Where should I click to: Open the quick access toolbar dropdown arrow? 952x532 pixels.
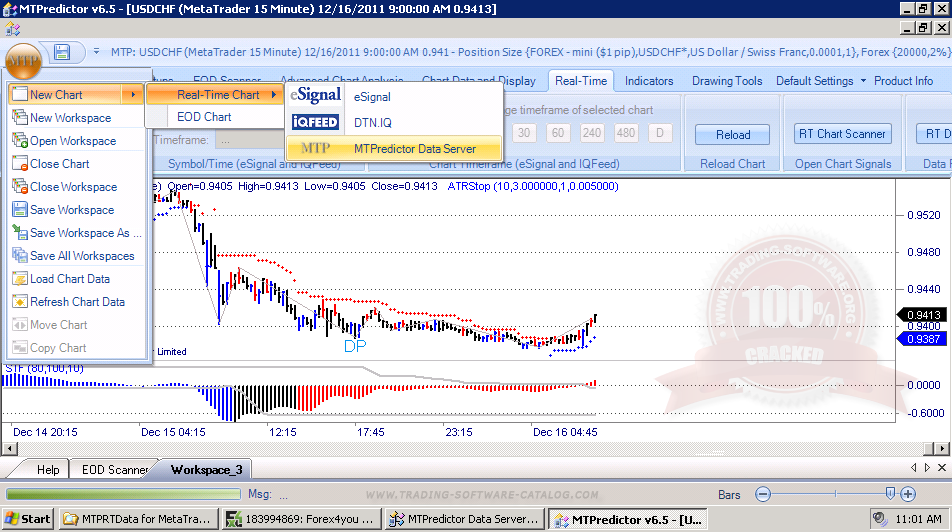coord(96,52)
